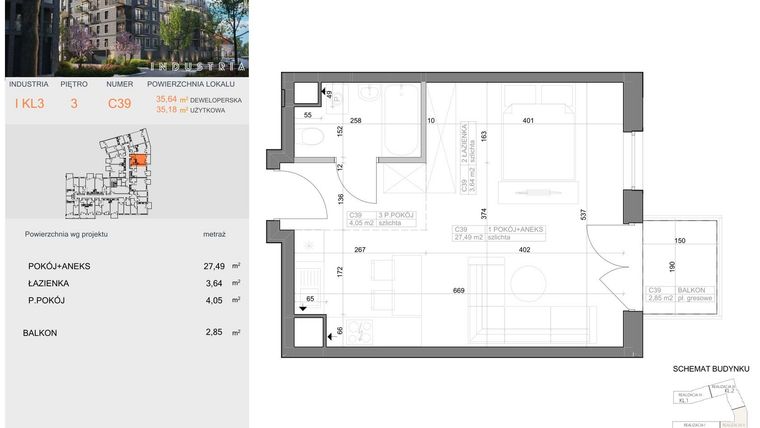Click the BALKON room tag on the balcony

pyautogui.click(x=681, y=294)
